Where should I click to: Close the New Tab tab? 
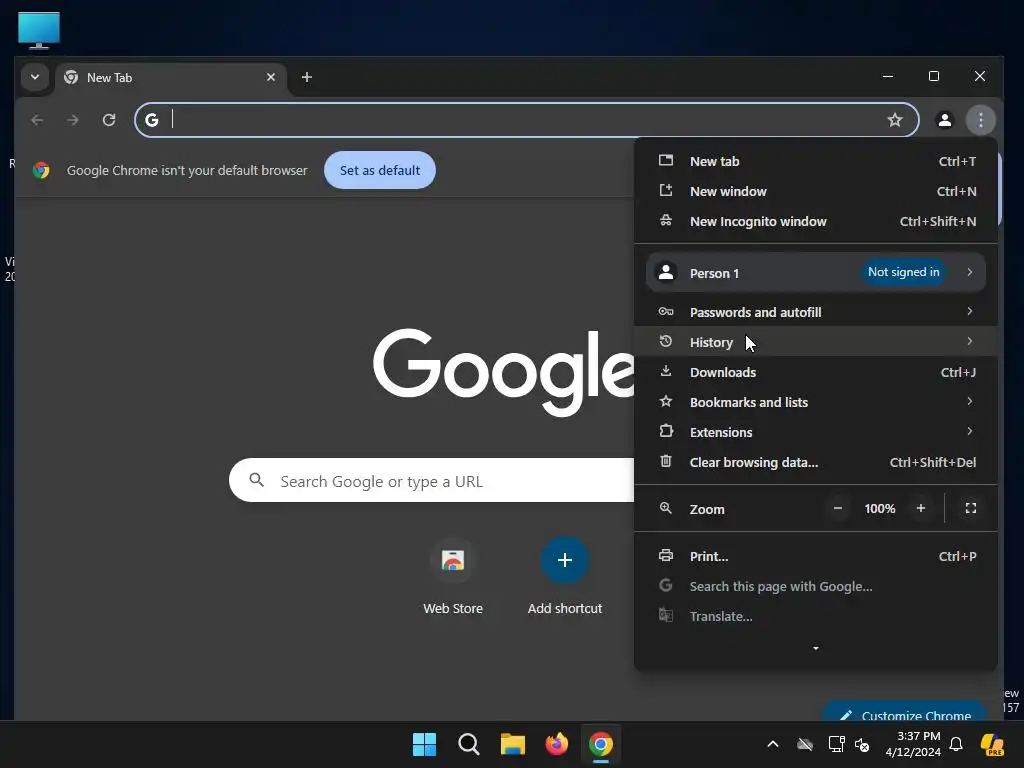pyautogui.click(x=271, y=77)
